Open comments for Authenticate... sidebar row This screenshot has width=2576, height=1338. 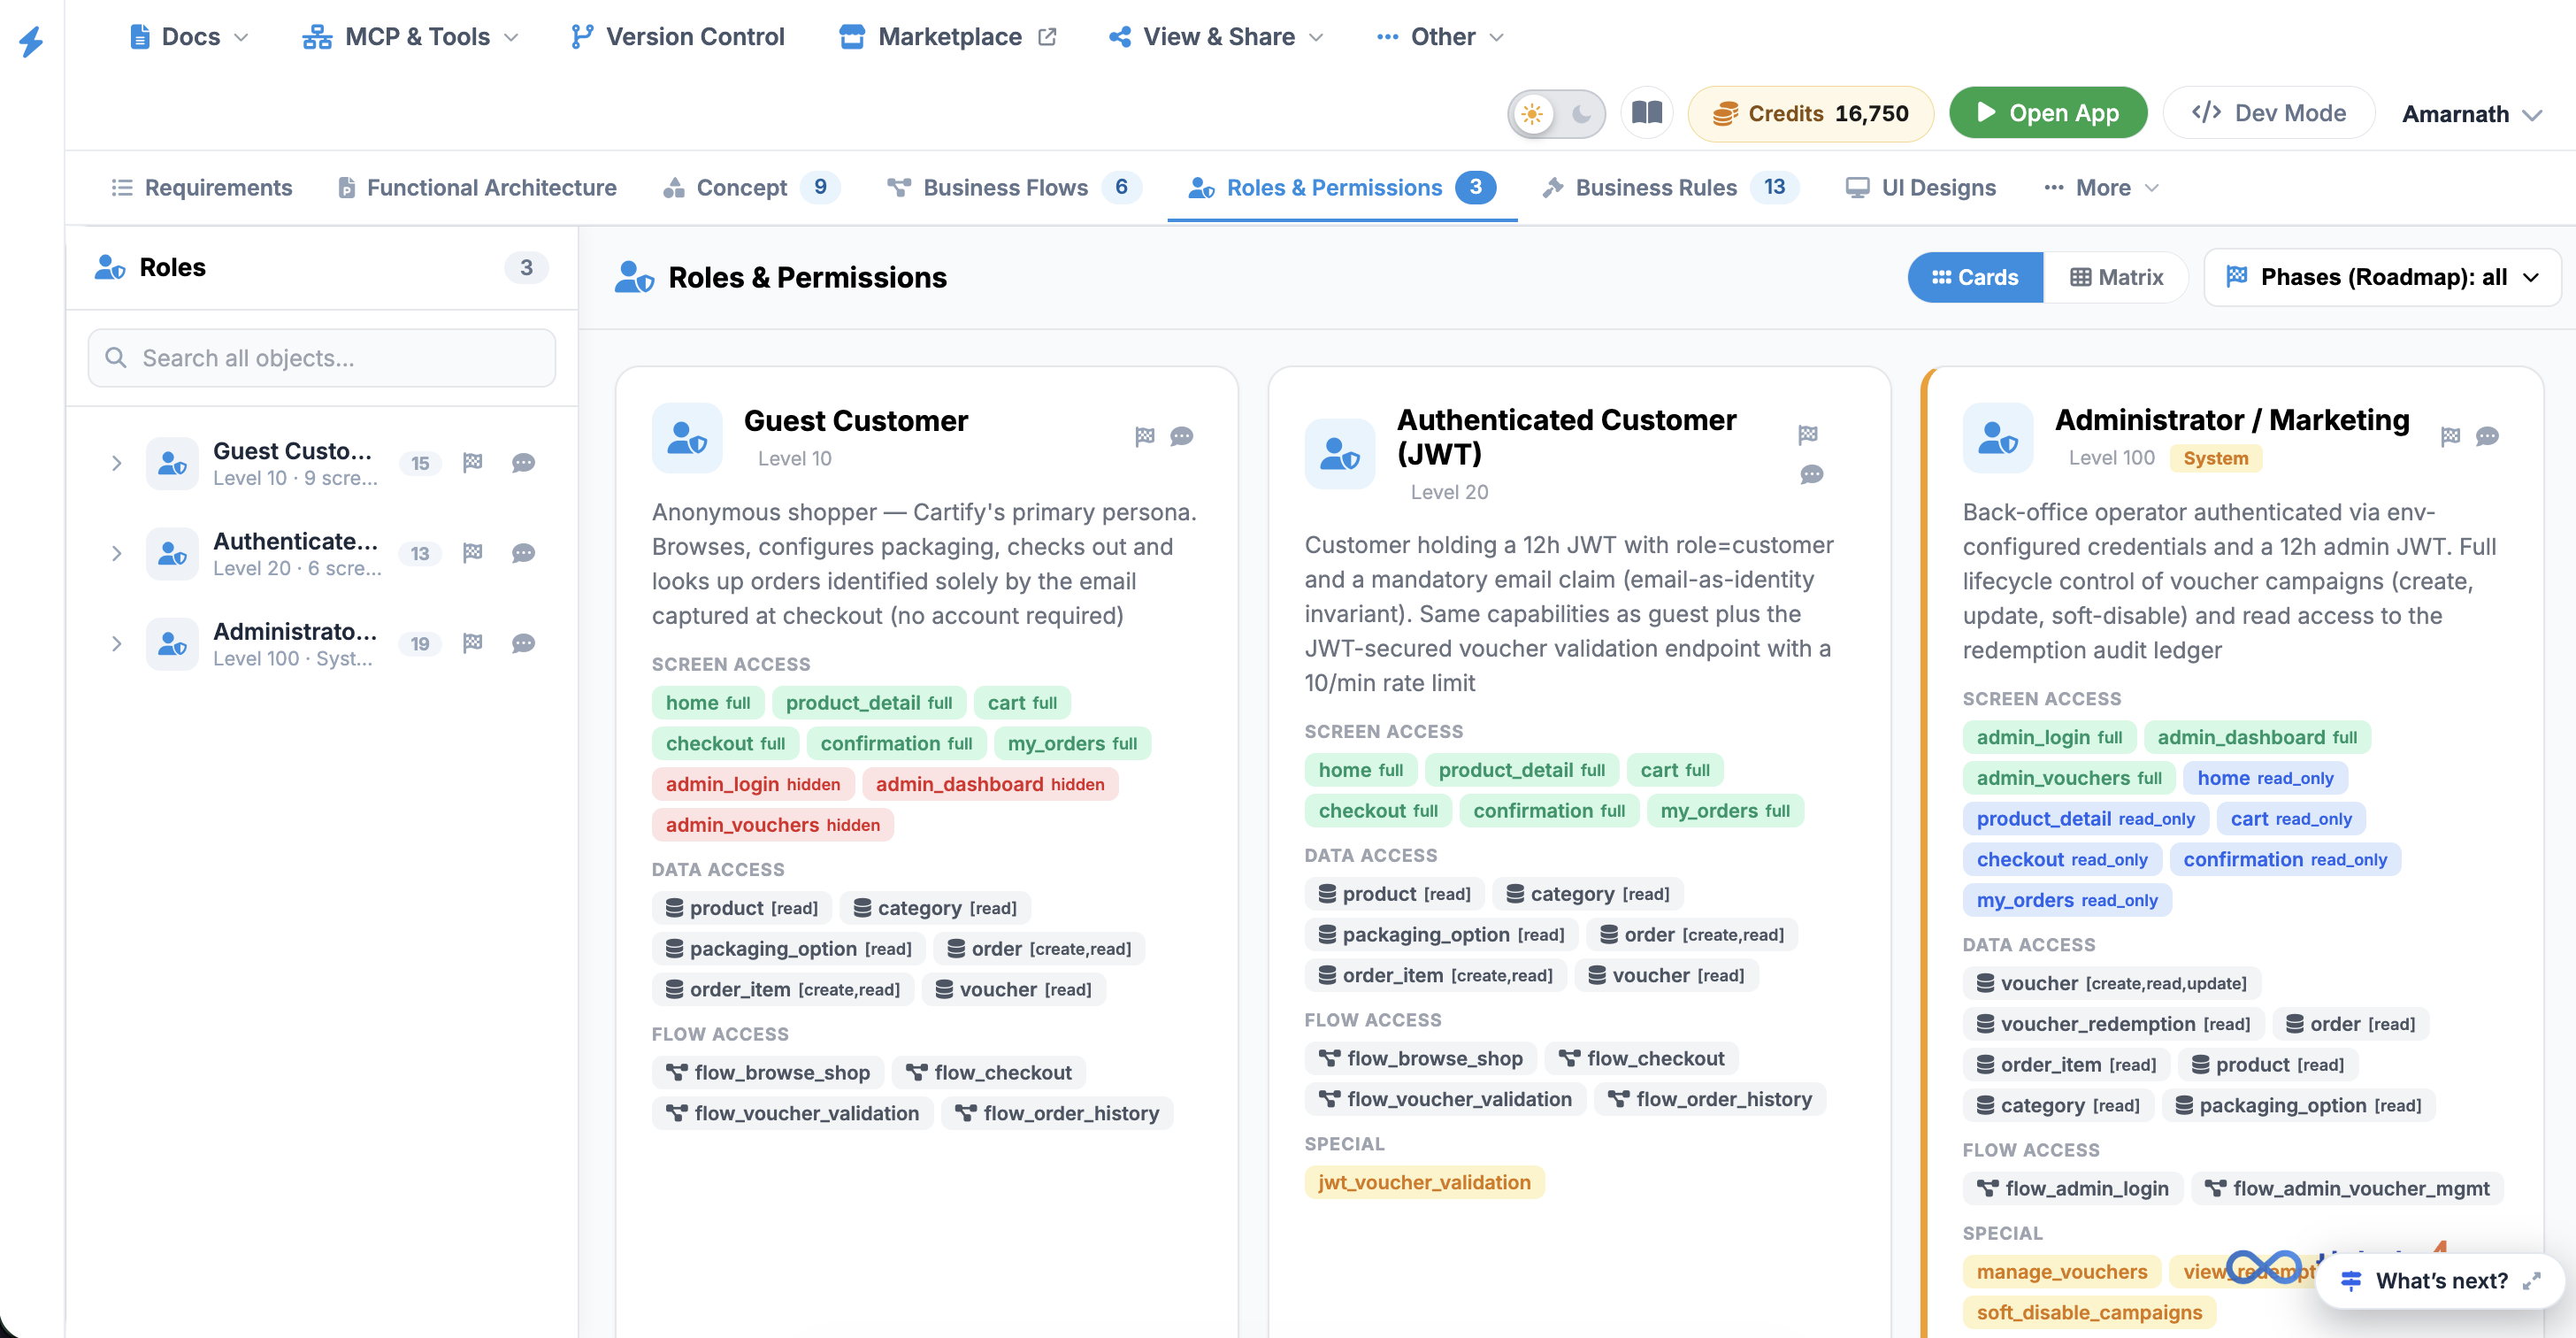coord(523,552)
